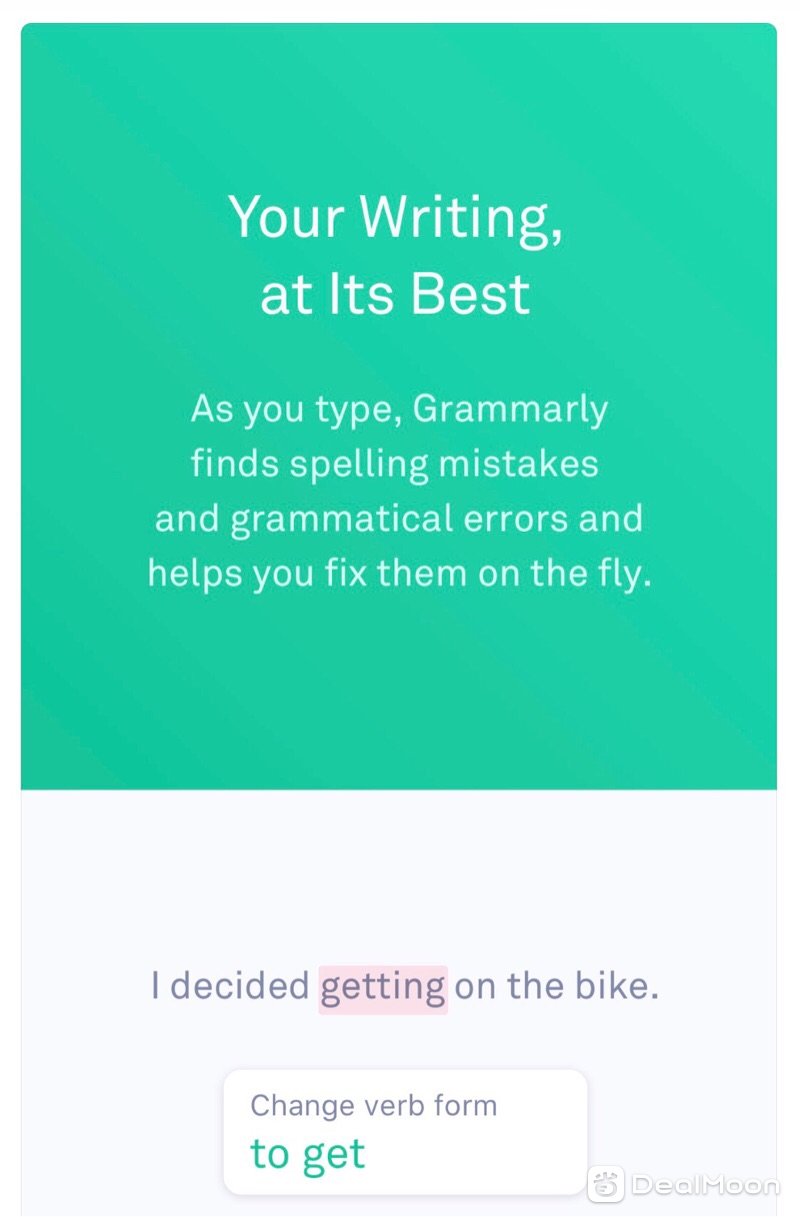Apply the "to get" suggestion
The height and width of the screenshot is (1217, 800).
point(308,1154)
